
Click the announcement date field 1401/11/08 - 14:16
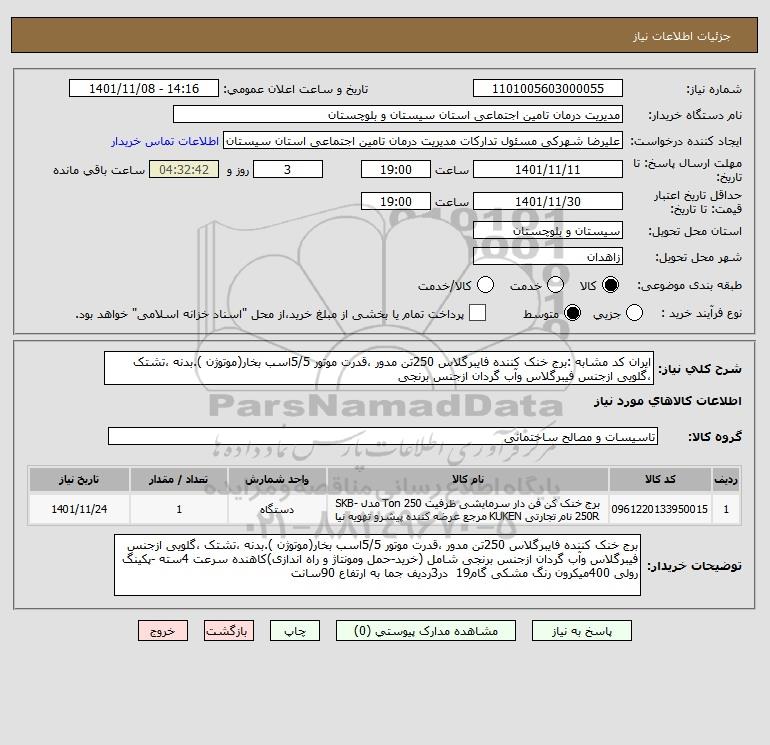point(144,88)
